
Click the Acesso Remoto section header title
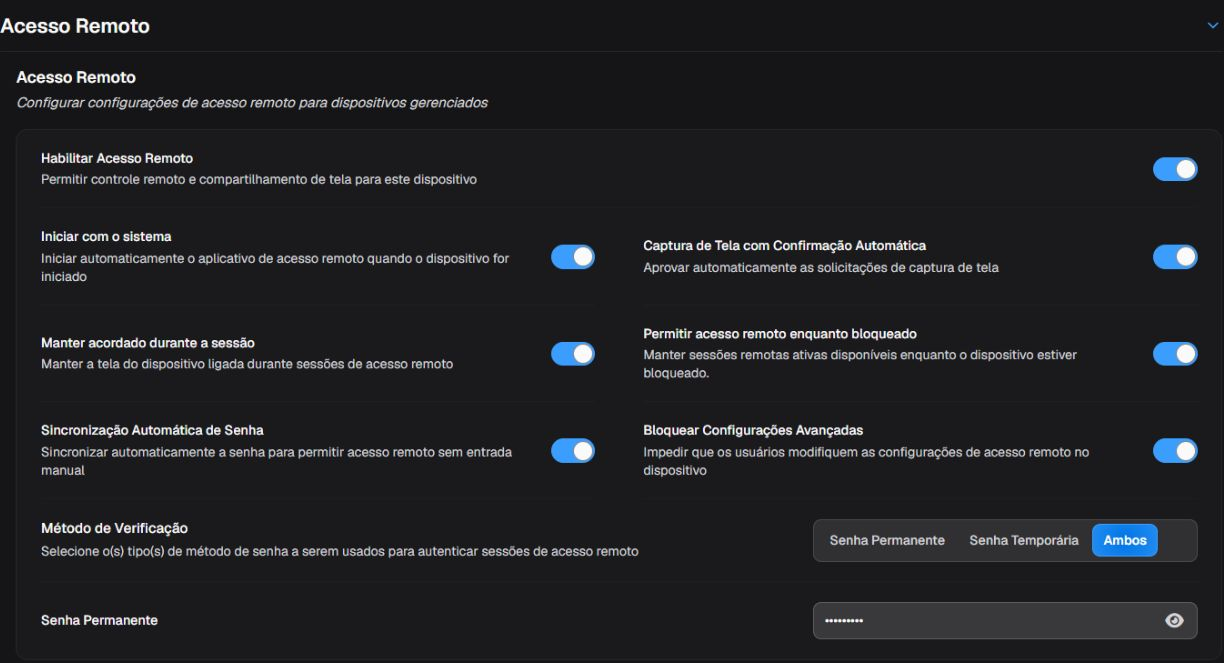coord(75,27)
